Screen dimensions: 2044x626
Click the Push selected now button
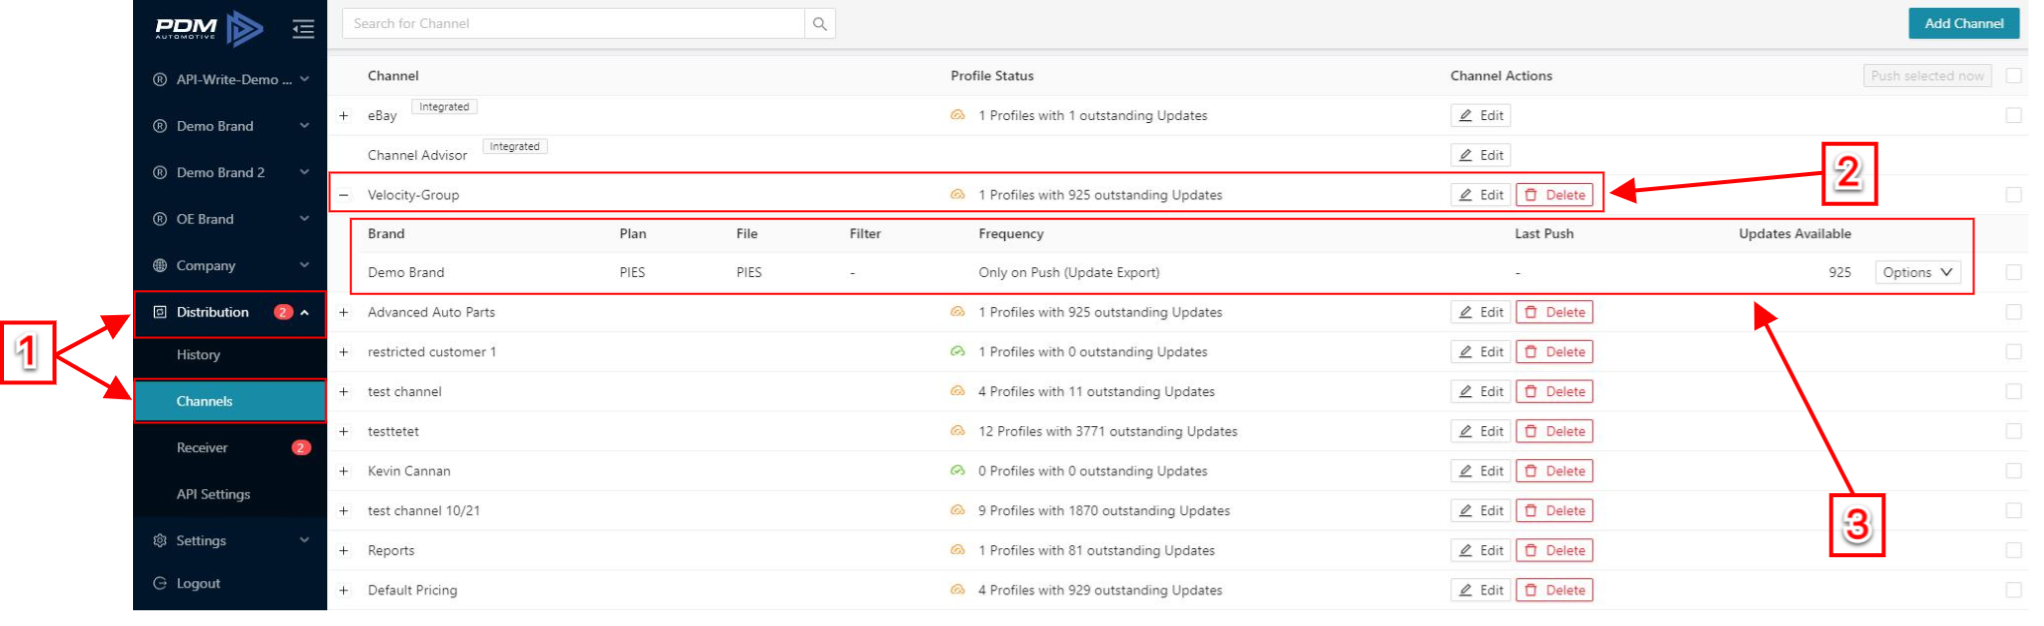point(1927,75)
